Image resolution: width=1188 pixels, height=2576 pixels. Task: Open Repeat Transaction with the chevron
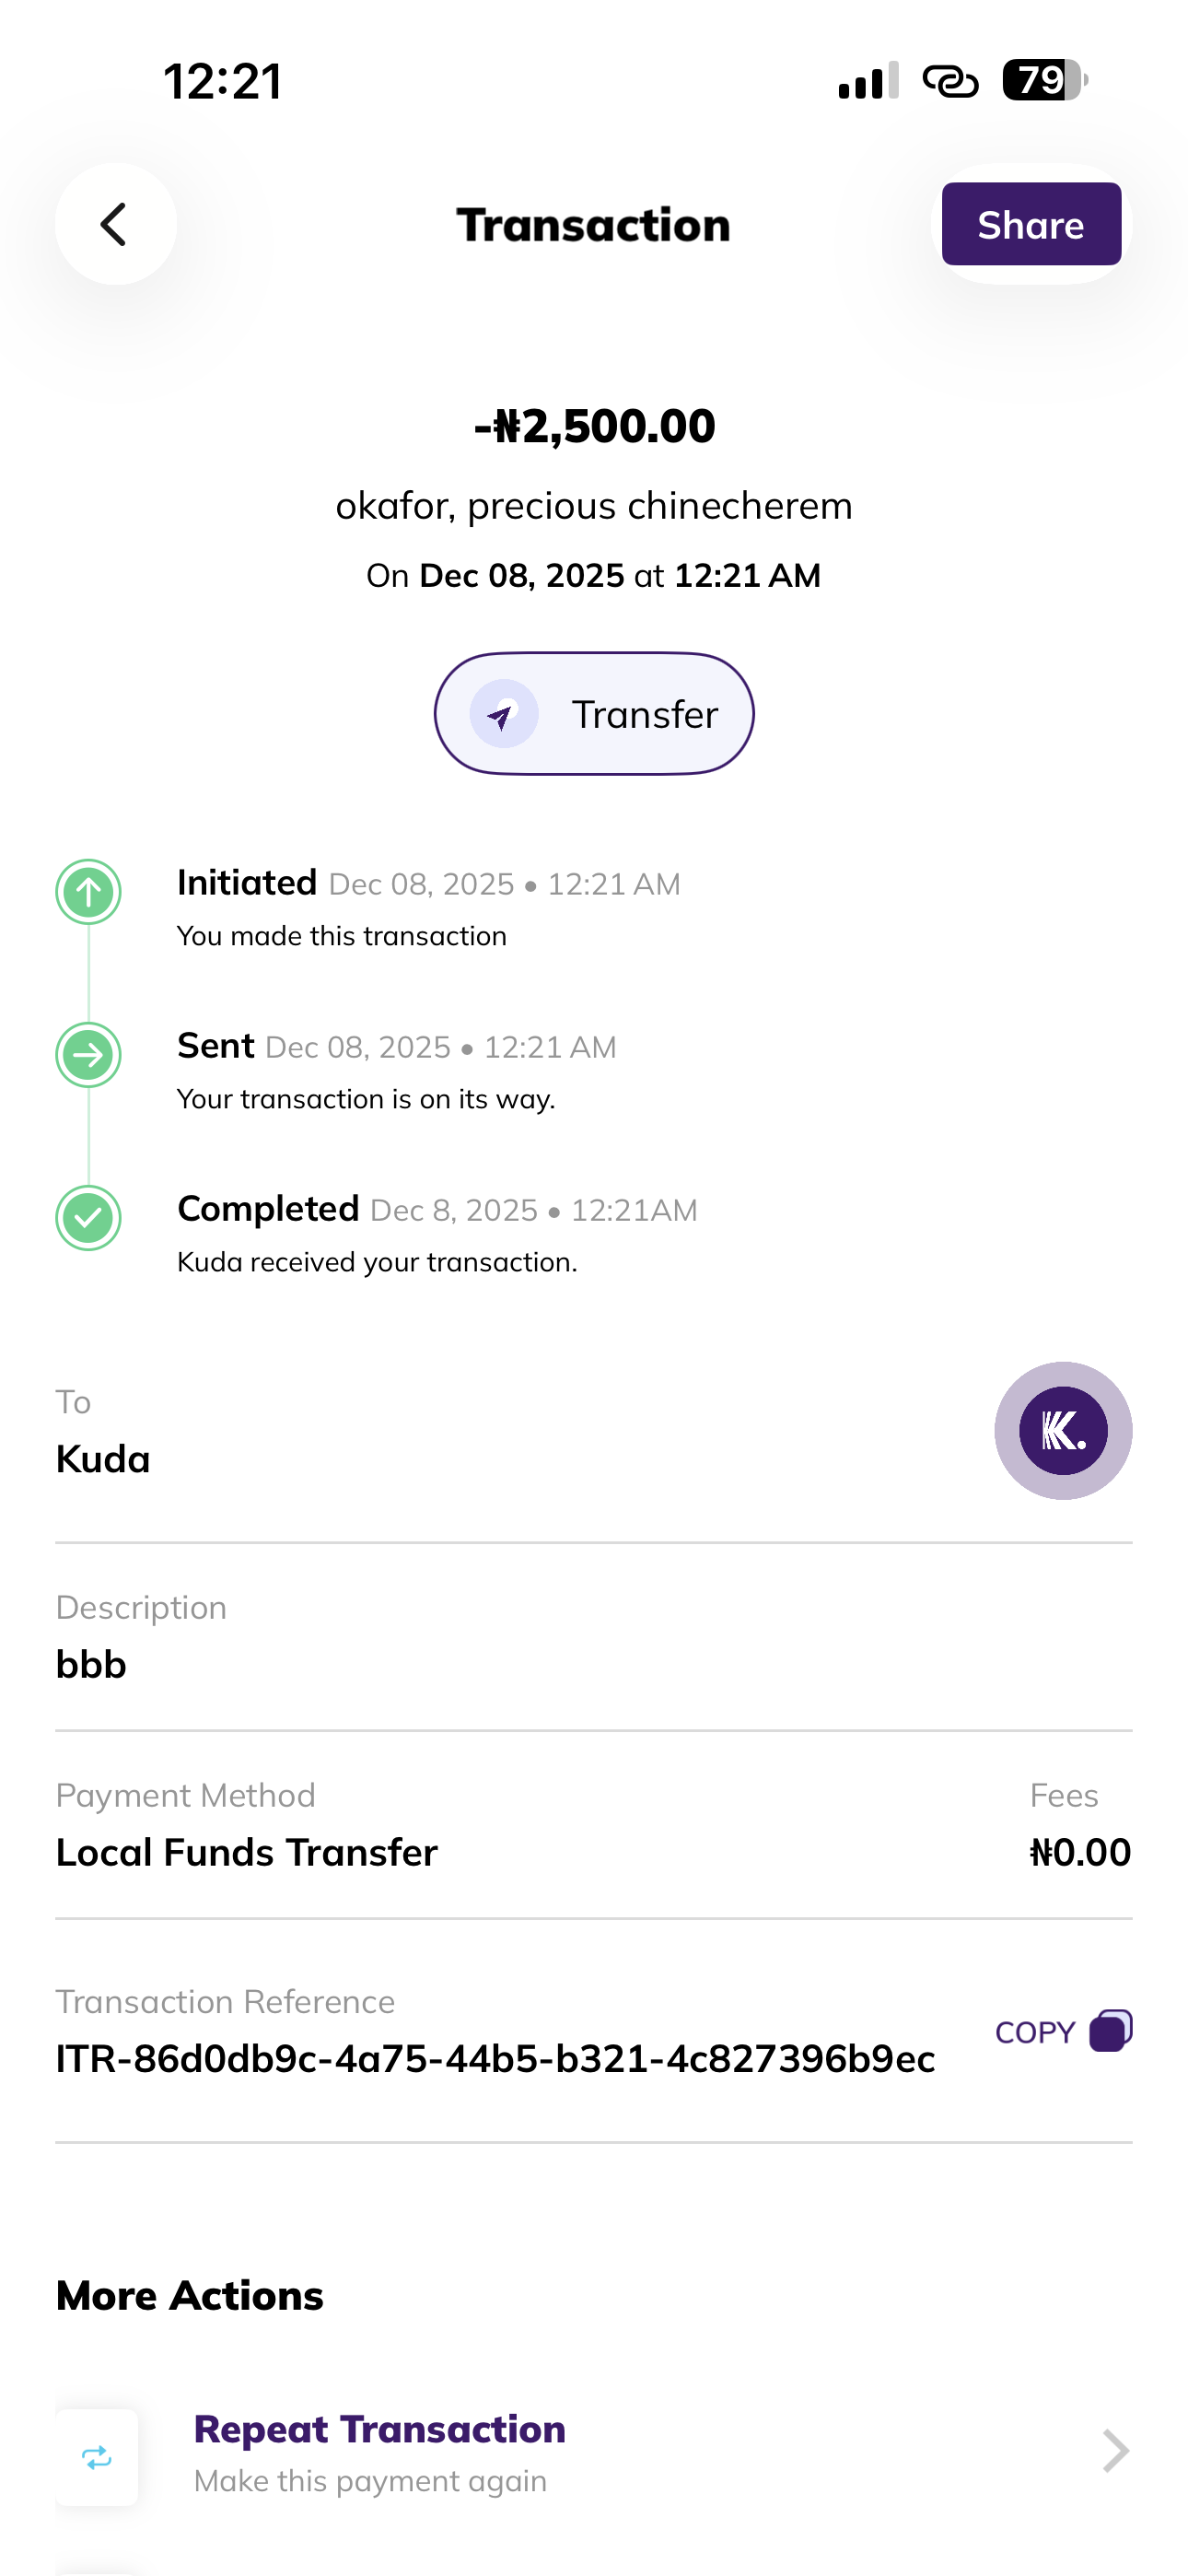pyautogui.click(x=1115, y=2451)
